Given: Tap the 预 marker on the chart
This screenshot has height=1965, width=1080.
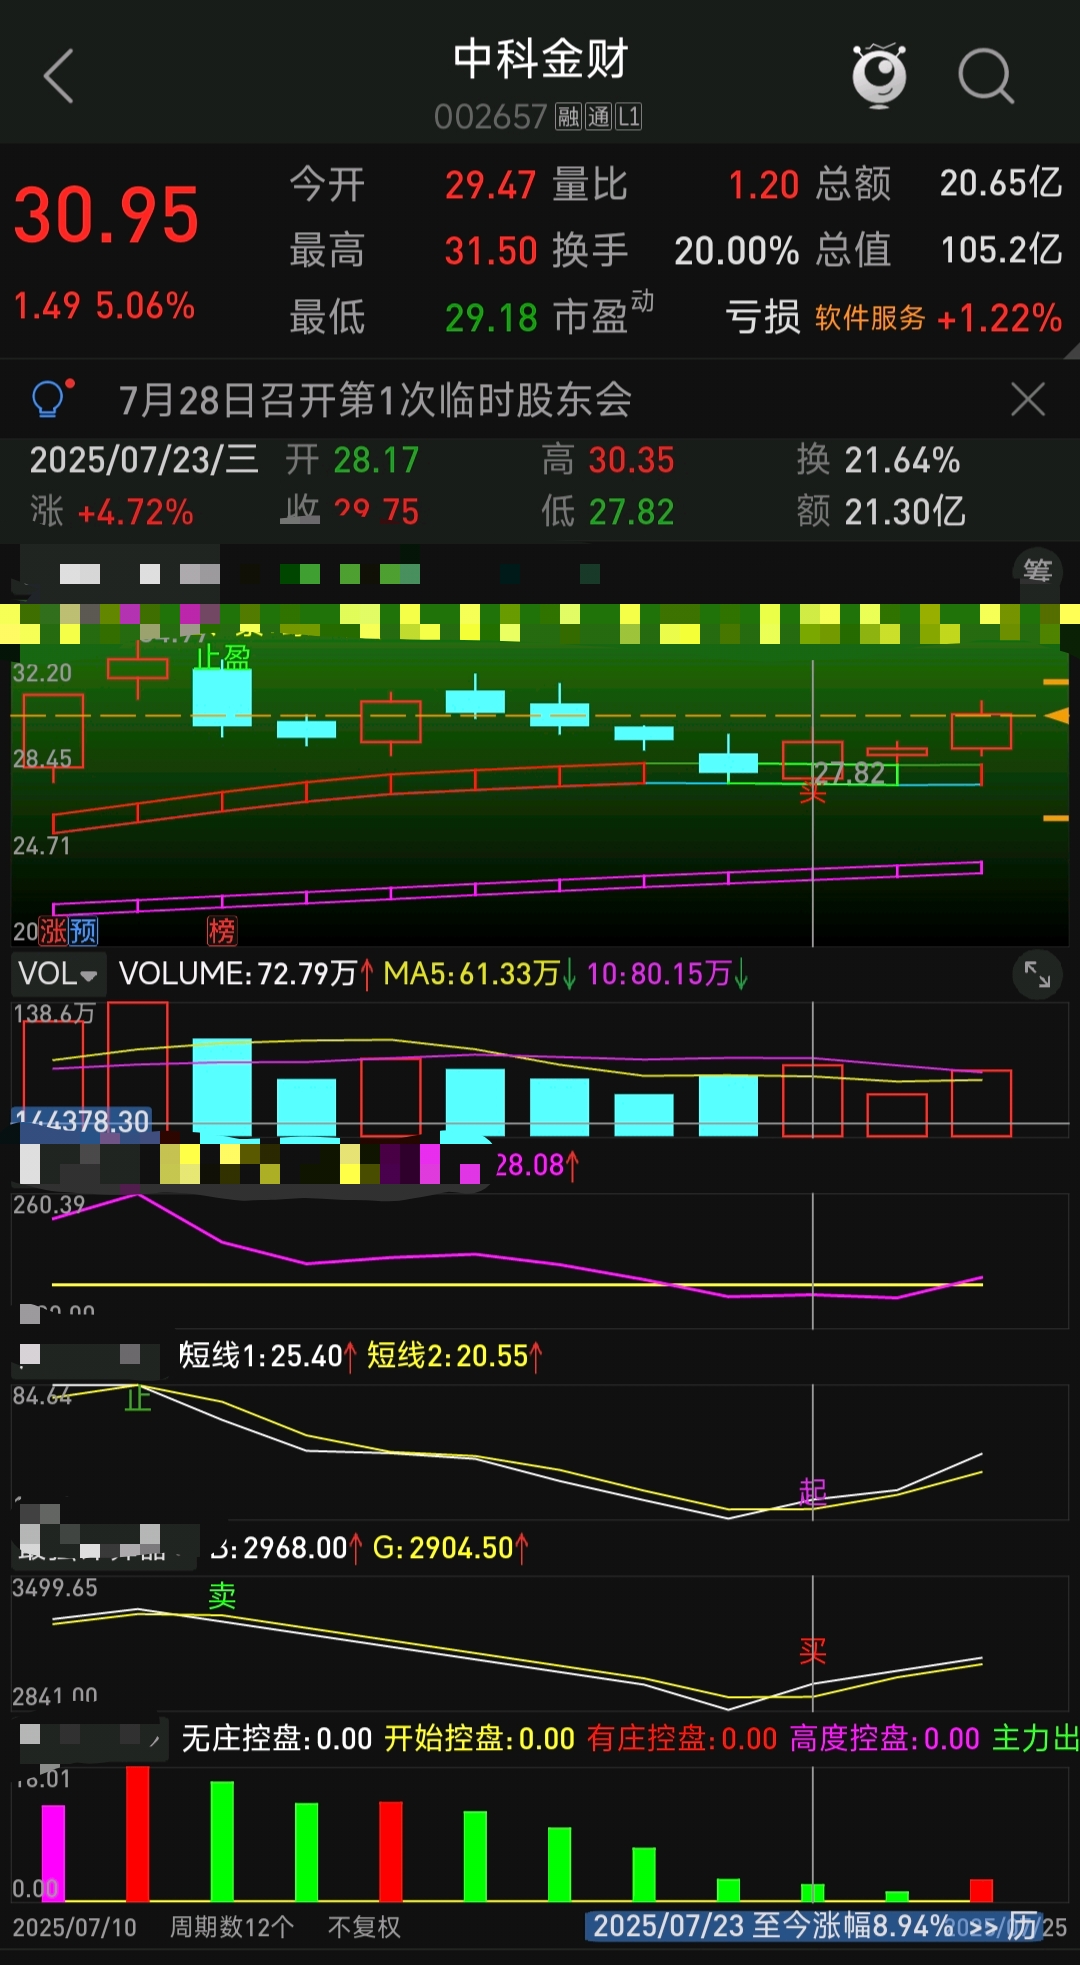Looking at the screenshot, I should pos(83,932).
